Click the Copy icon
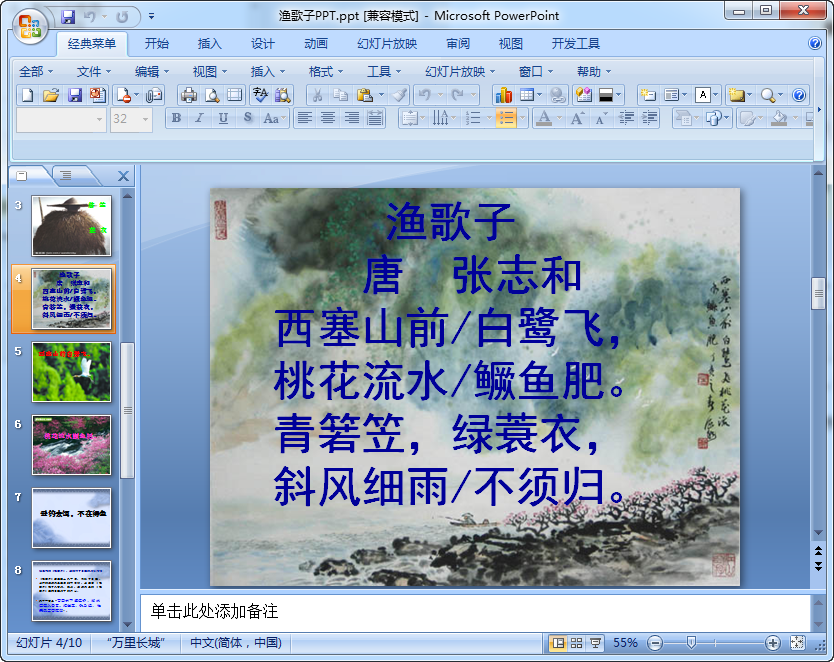 pyautogui.click(x=340, y=95)
